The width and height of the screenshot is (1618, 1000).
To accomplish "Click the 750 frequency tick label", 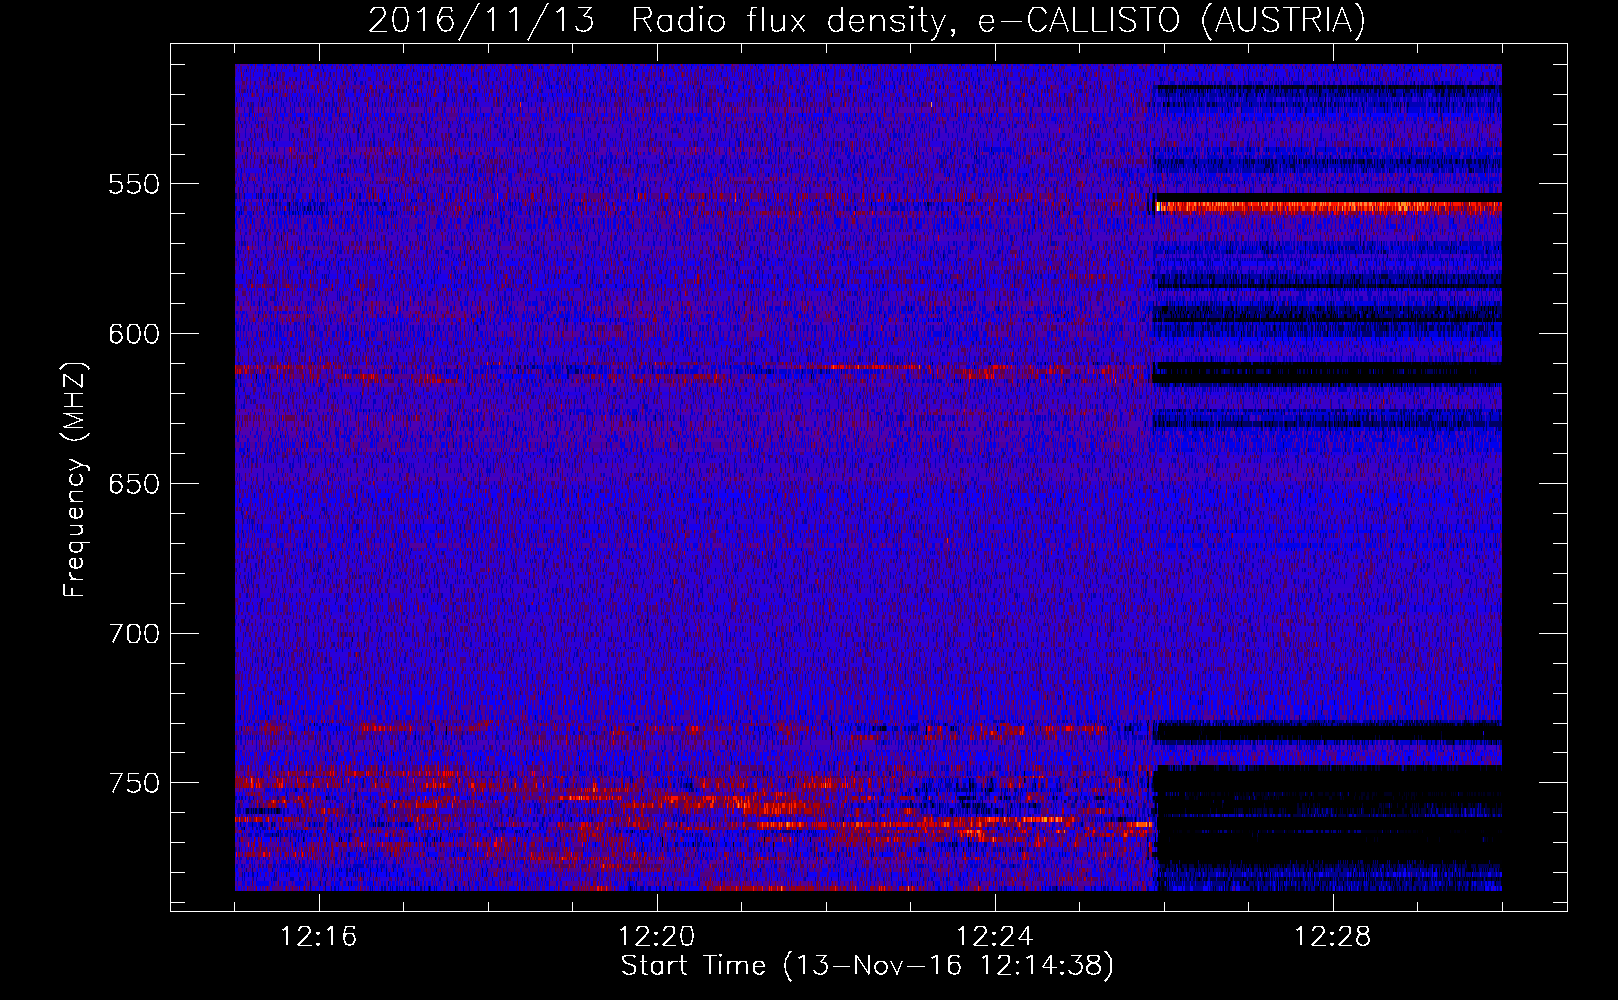I will click(x=134, y=783).
